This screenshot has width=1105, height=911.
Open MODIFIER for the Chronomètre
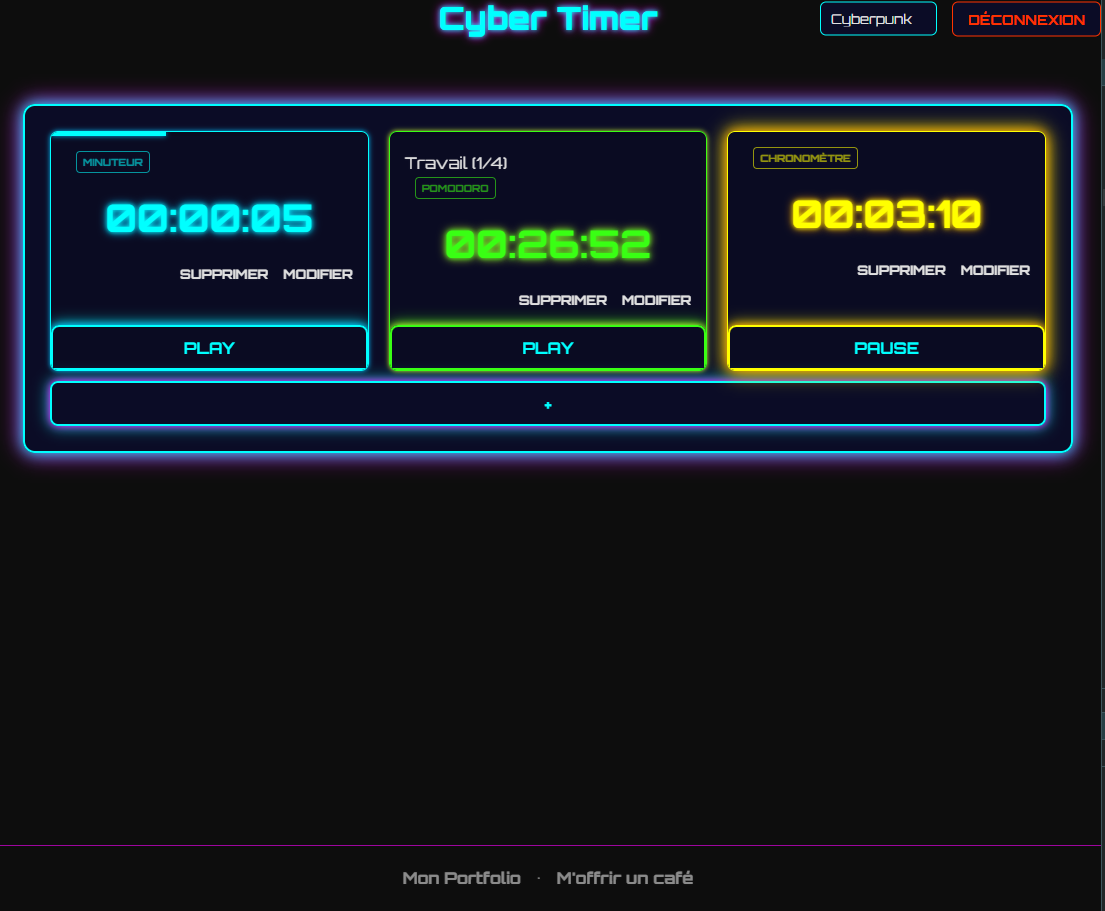point(995,270)
